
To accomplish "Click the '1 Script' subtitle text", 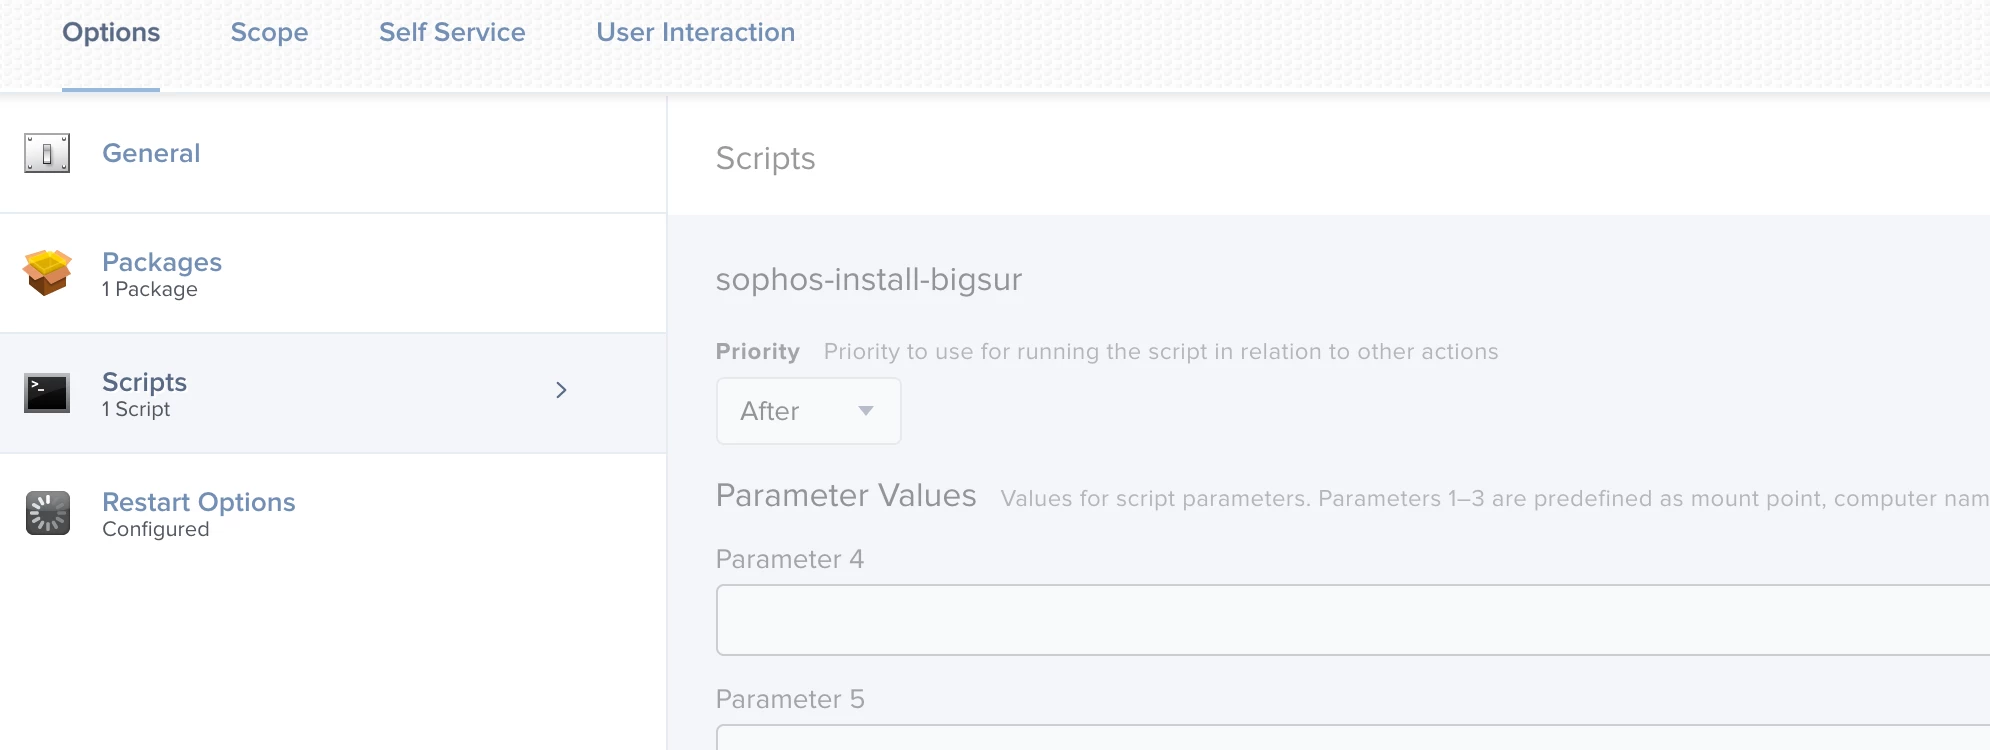I will (x=136, y=410).
